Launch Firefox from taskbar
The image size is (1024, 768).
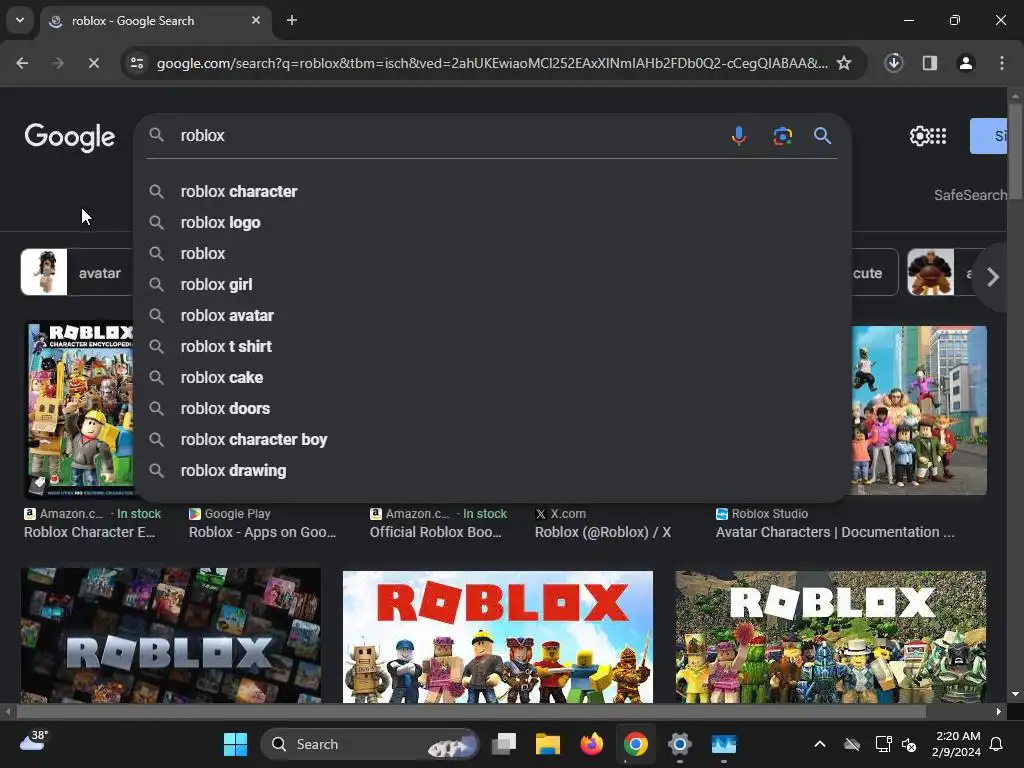point(592,744)
